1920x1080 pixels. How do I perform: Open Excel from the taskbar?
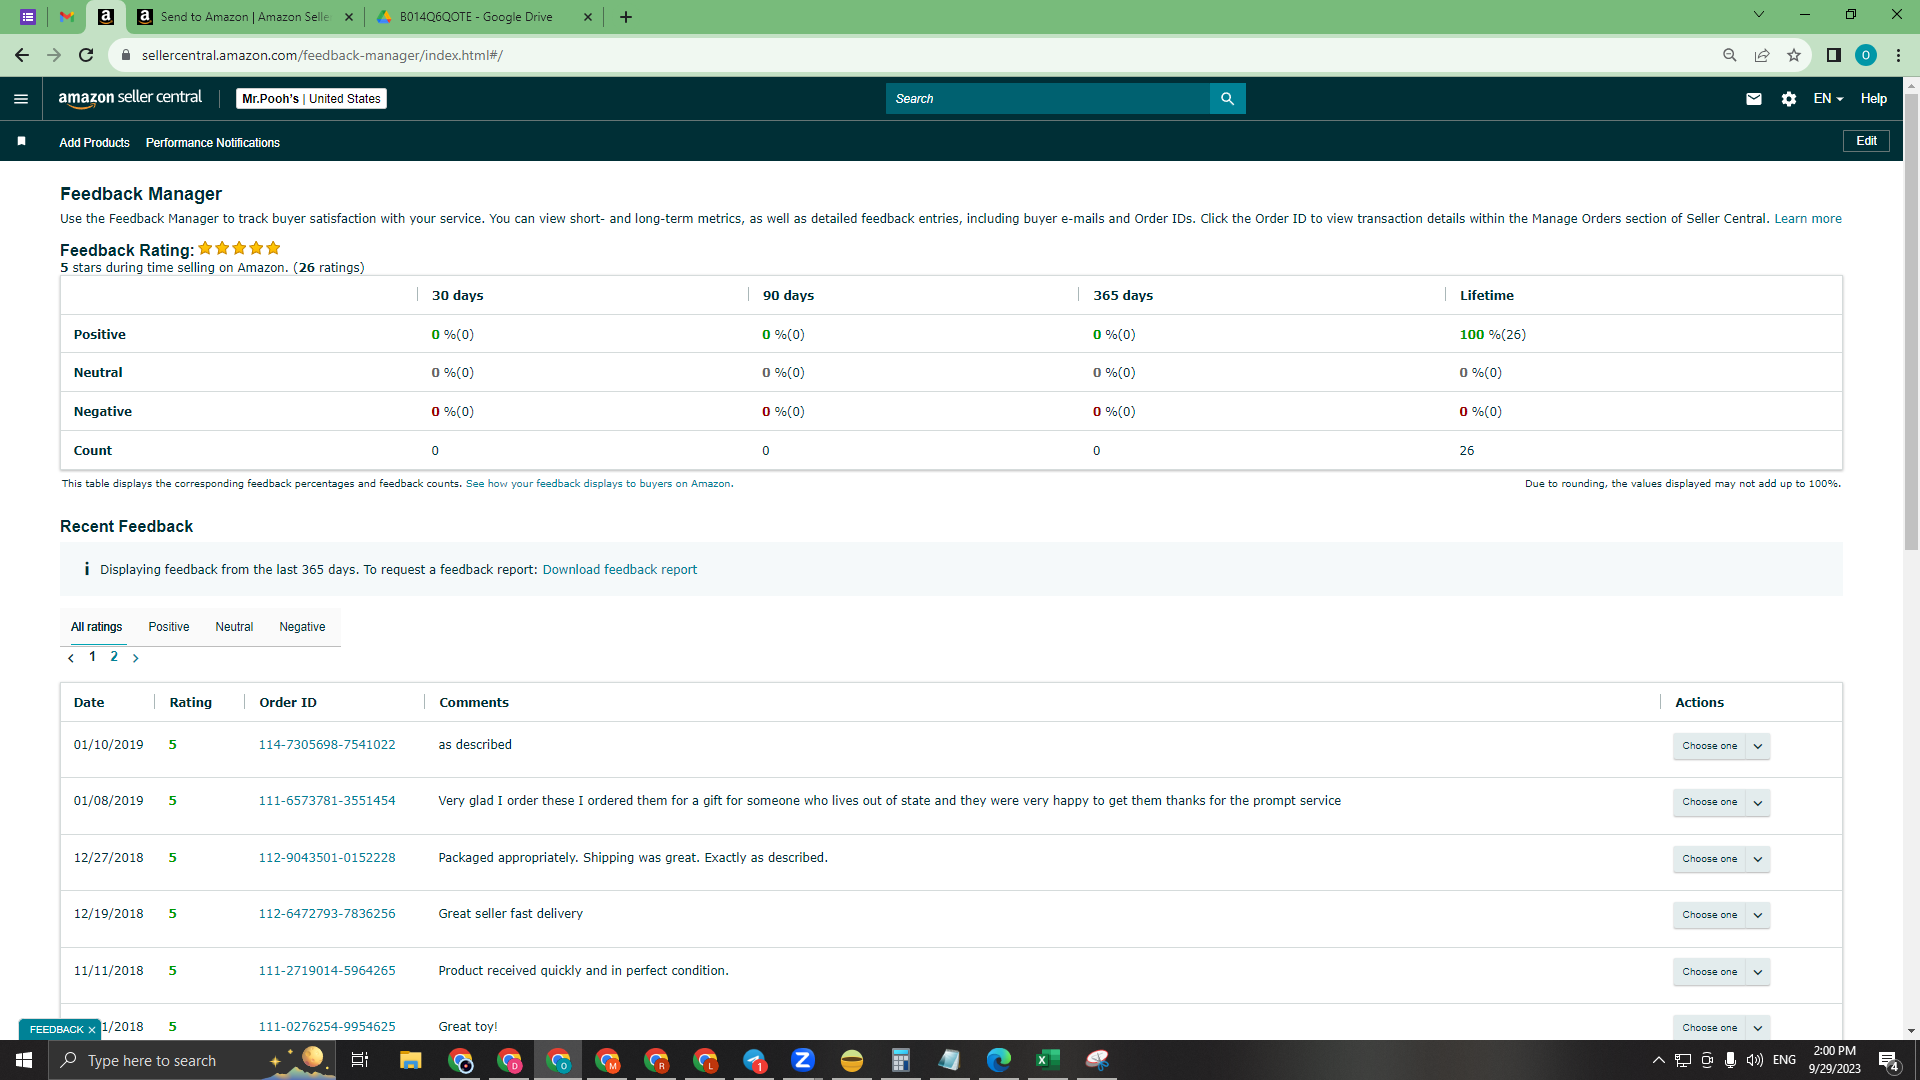point(1048,1060)
